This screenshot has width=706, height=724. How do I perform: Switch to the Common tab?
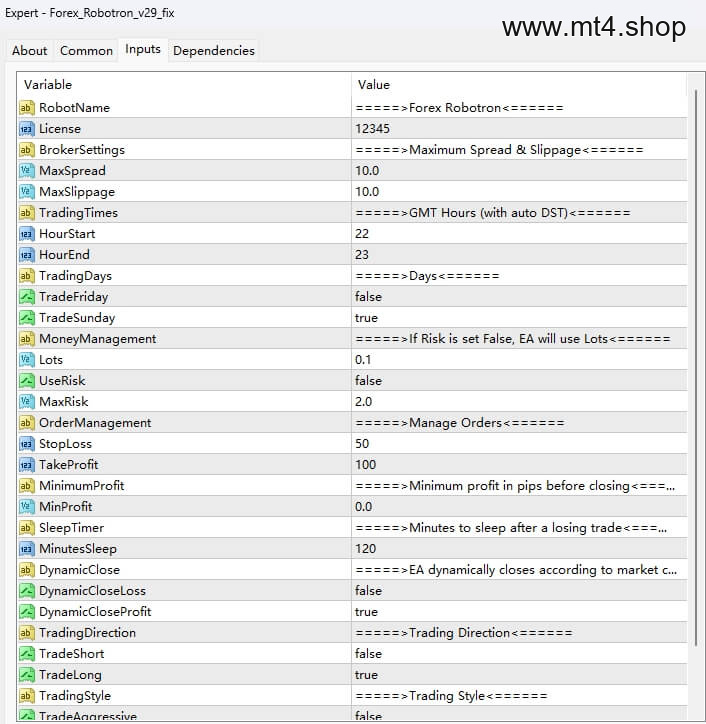click(86, 50)
